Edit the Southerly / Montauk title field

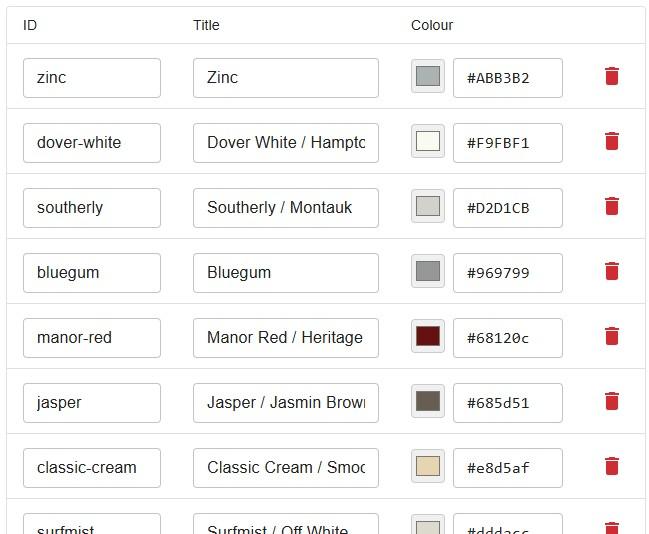286,208
